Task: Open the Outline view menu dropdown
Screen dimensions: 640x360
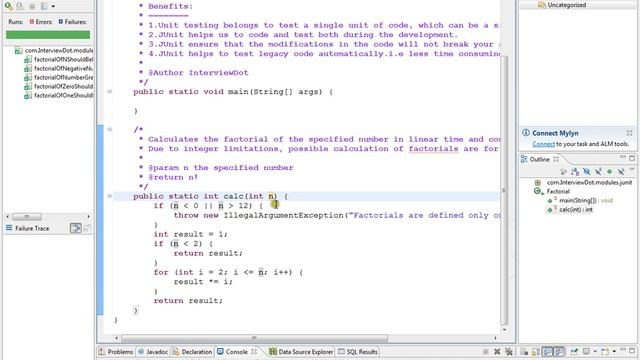Action: (632, 169)
